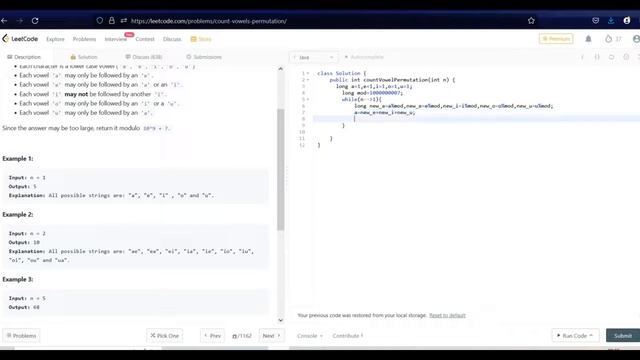Image resolution: width=640 pixels, height=360 pixels.
Task: Open the Java language dropdown
Action: (313, 57)
